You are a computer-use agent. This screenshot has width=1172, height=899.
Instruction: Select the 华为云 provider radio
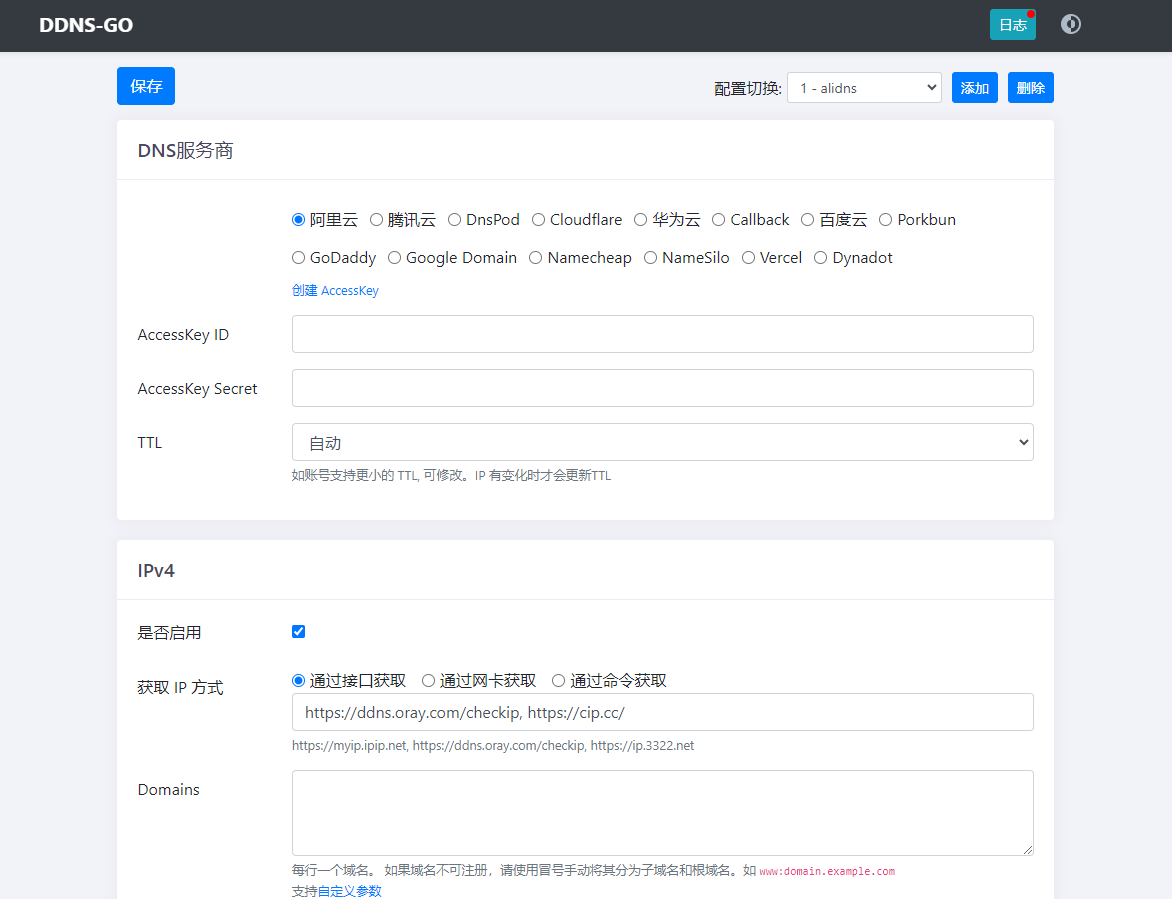click(x=641, y=220)
